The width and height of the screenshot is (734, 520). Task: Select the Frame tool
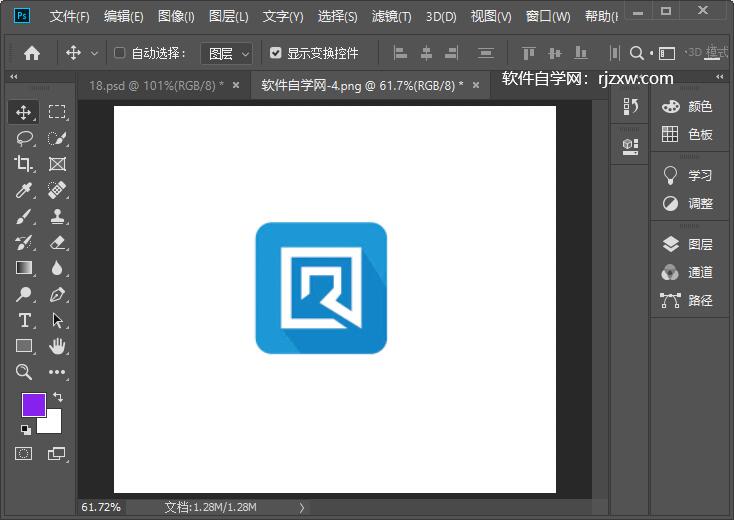click(57, 164)
